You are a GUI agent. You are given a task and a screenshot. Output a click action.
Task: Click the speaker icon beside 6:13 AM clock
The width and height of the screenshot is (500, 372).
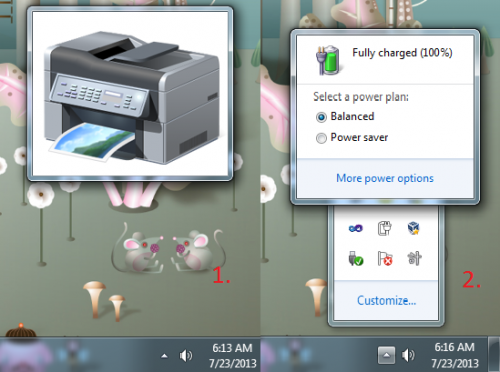(186, 356)
